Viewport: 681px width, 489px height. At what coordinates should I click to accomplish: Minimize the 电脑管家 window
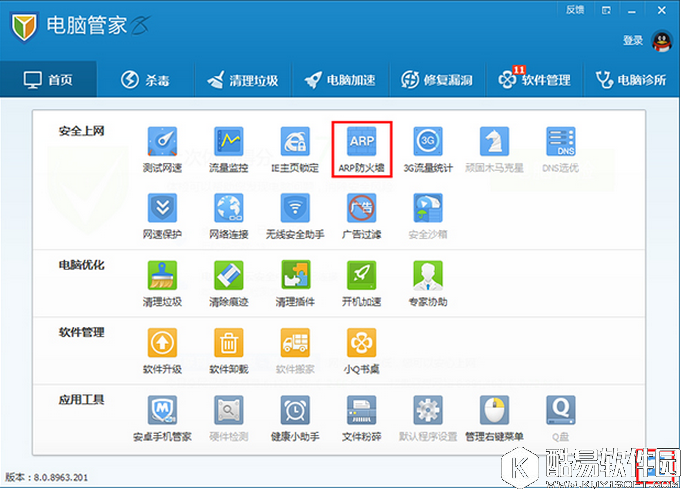632,10
